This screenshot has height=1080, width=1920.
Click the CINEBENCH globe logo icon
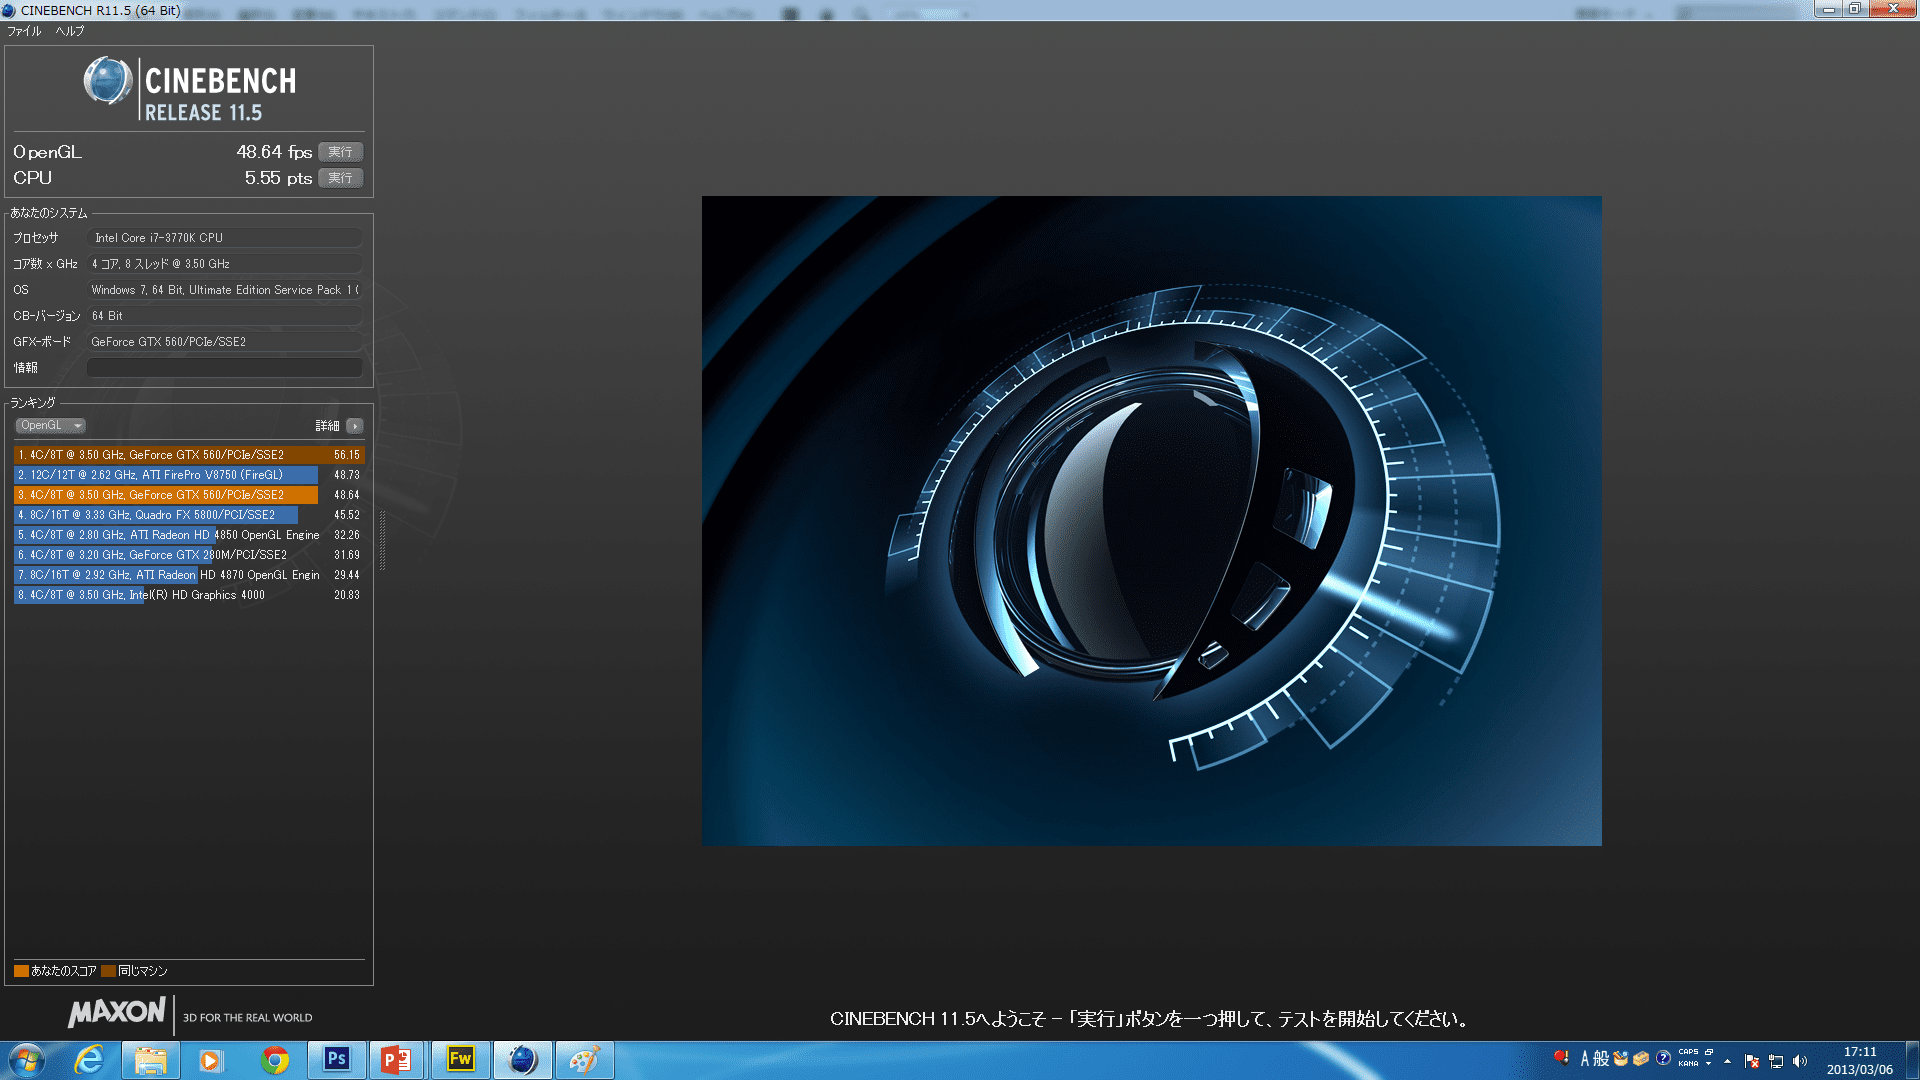coord(108,81)
